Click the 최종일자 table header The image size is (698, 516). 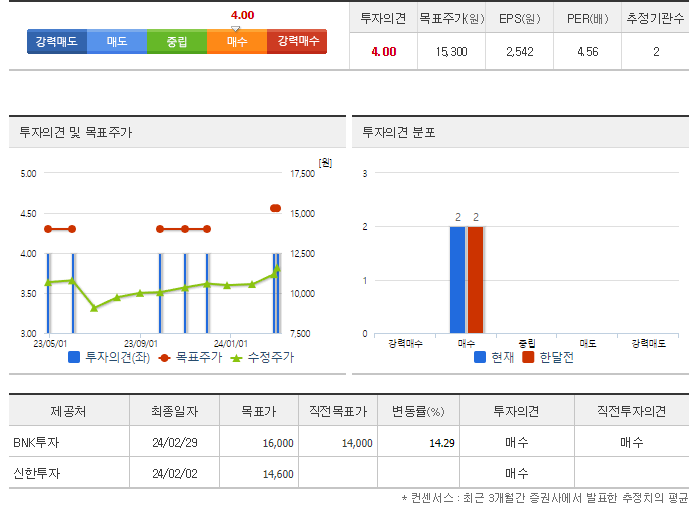coord(174,411)
